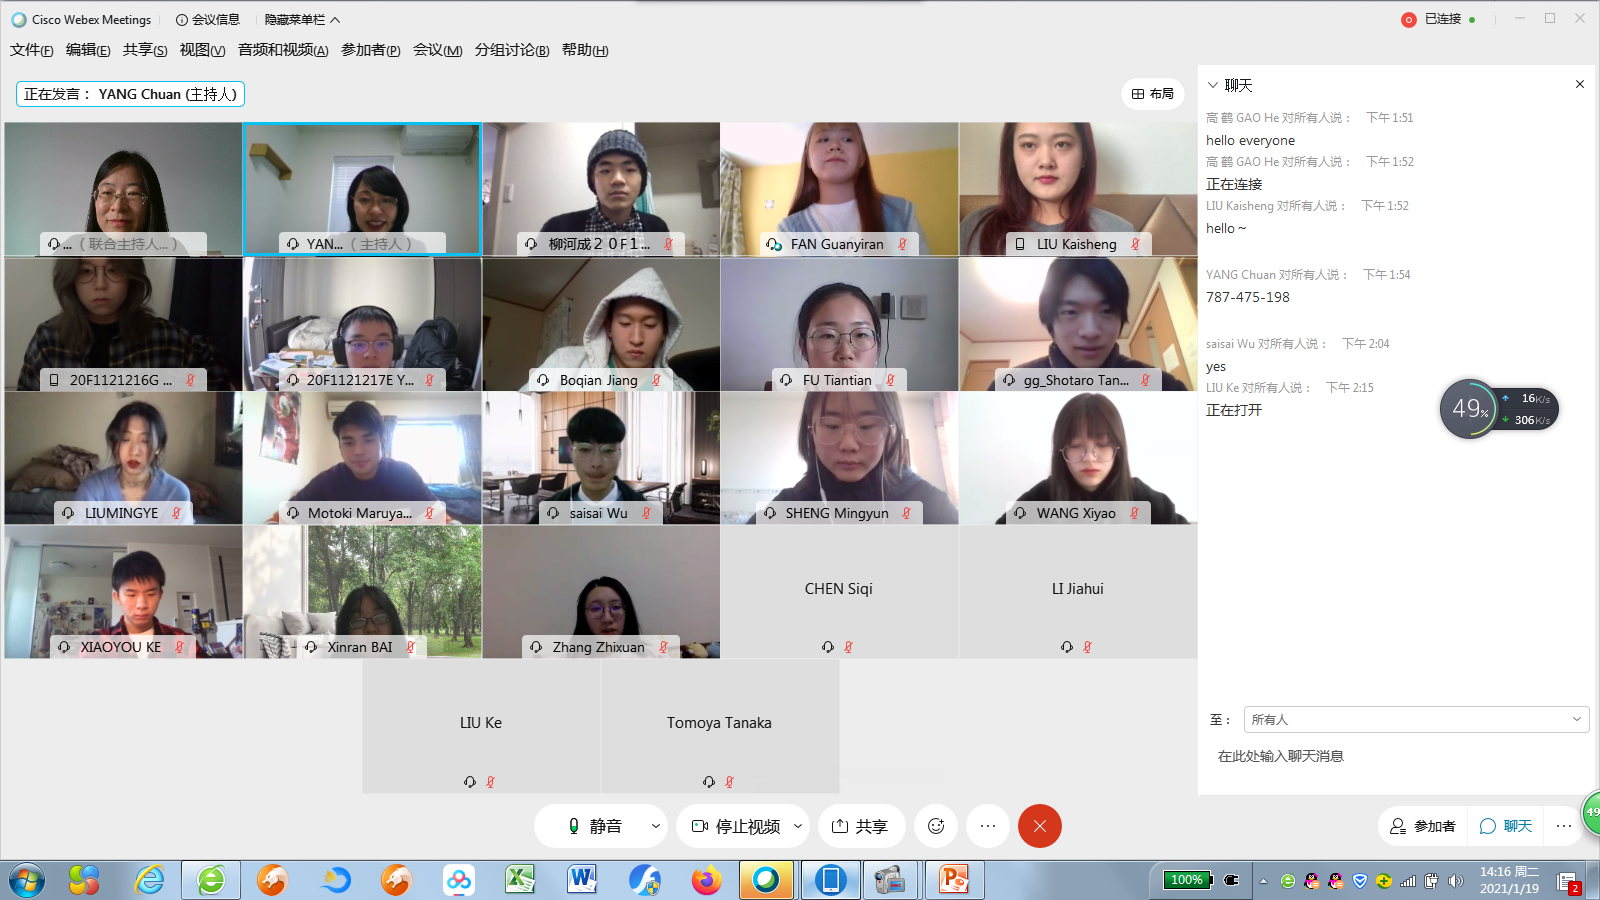Click the hide menu bar (隐藏菜单栏) button
Screen dimensions: 1600x900
tap(302, 20)
